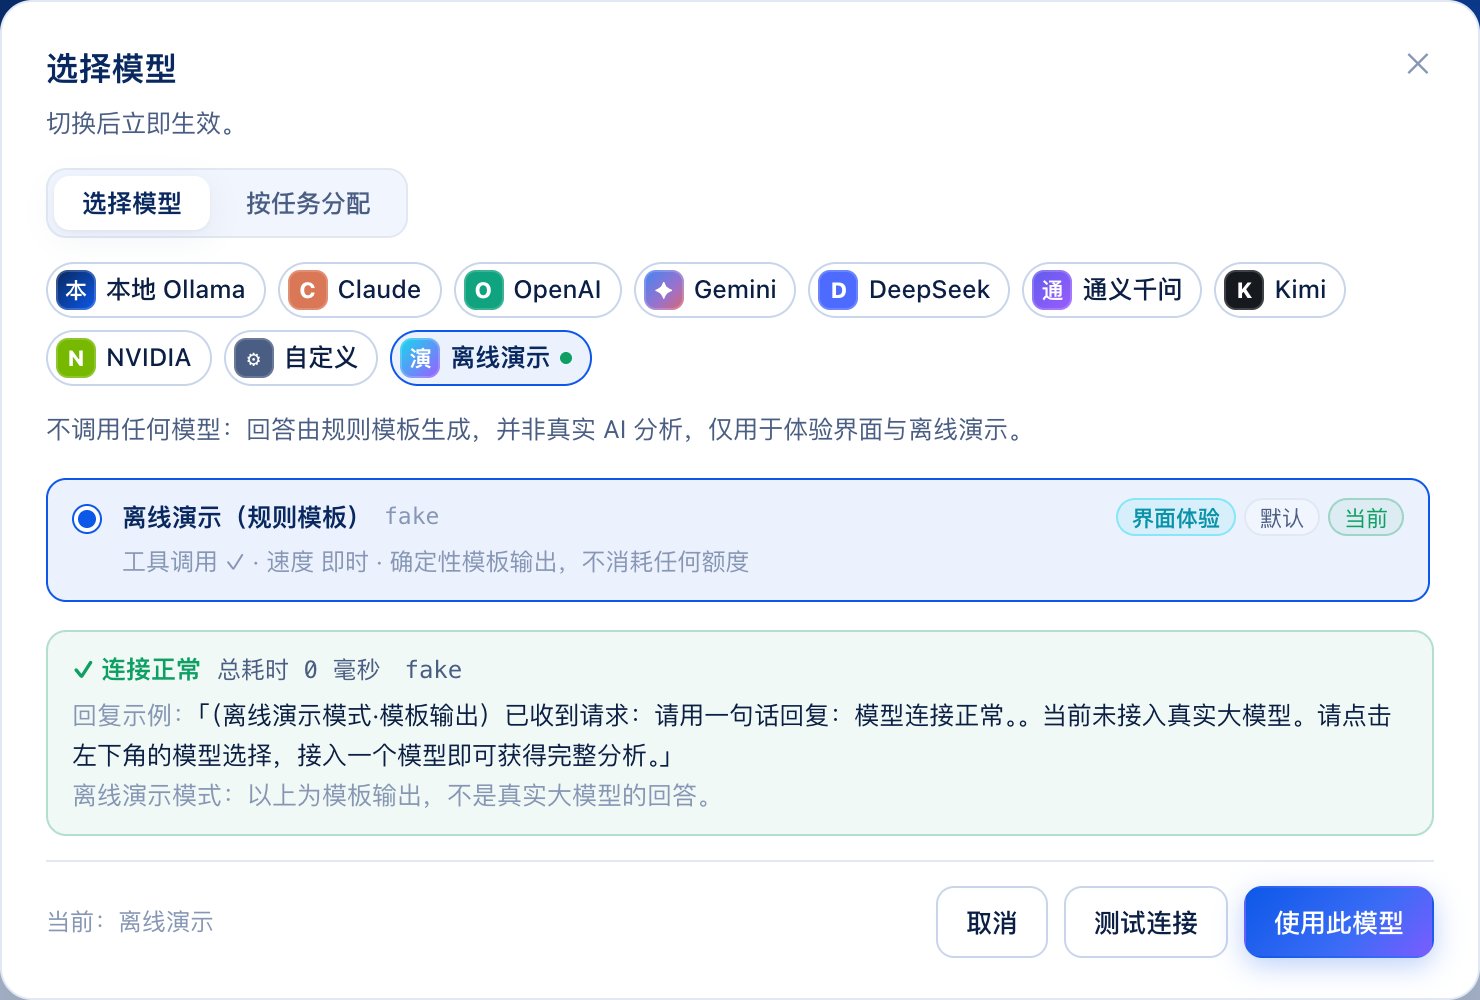Viewport: 1480px width, 1000px height.
Task: Close the 选择模型 dialog with X
Action: (1417, 64)
